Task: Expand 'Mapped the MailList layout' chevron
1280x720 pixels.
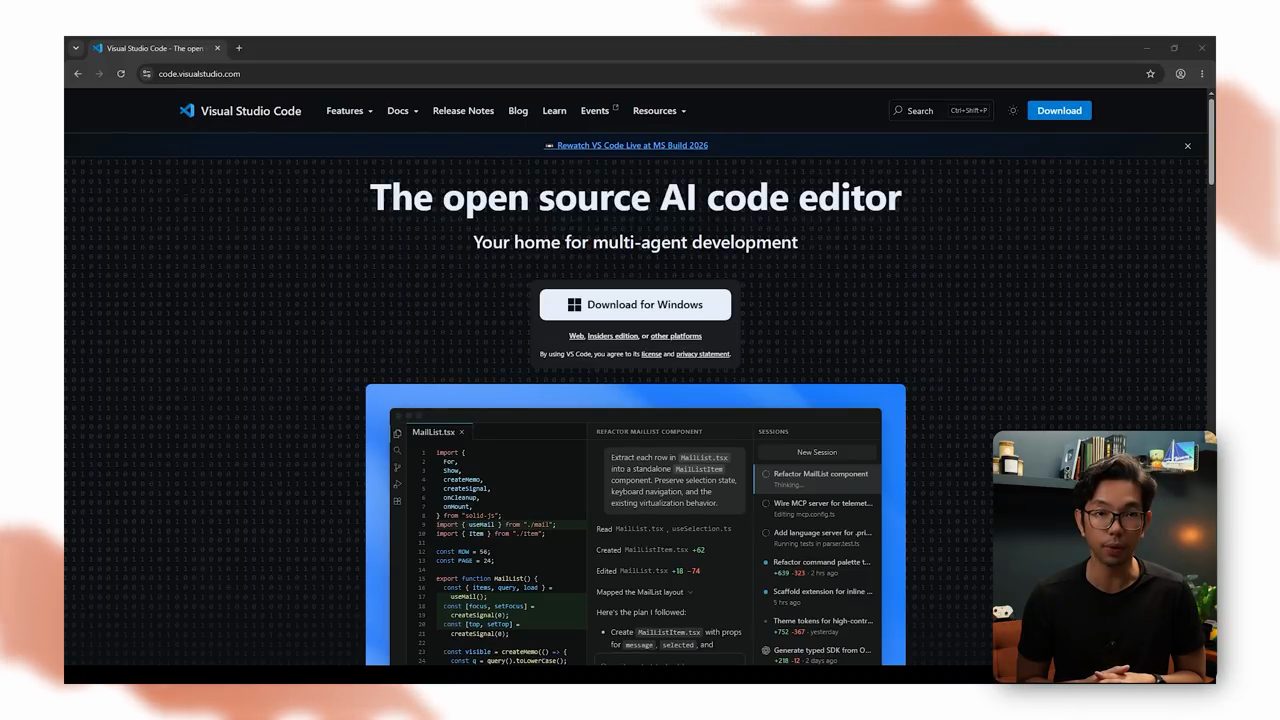Action: coord(690,592)
